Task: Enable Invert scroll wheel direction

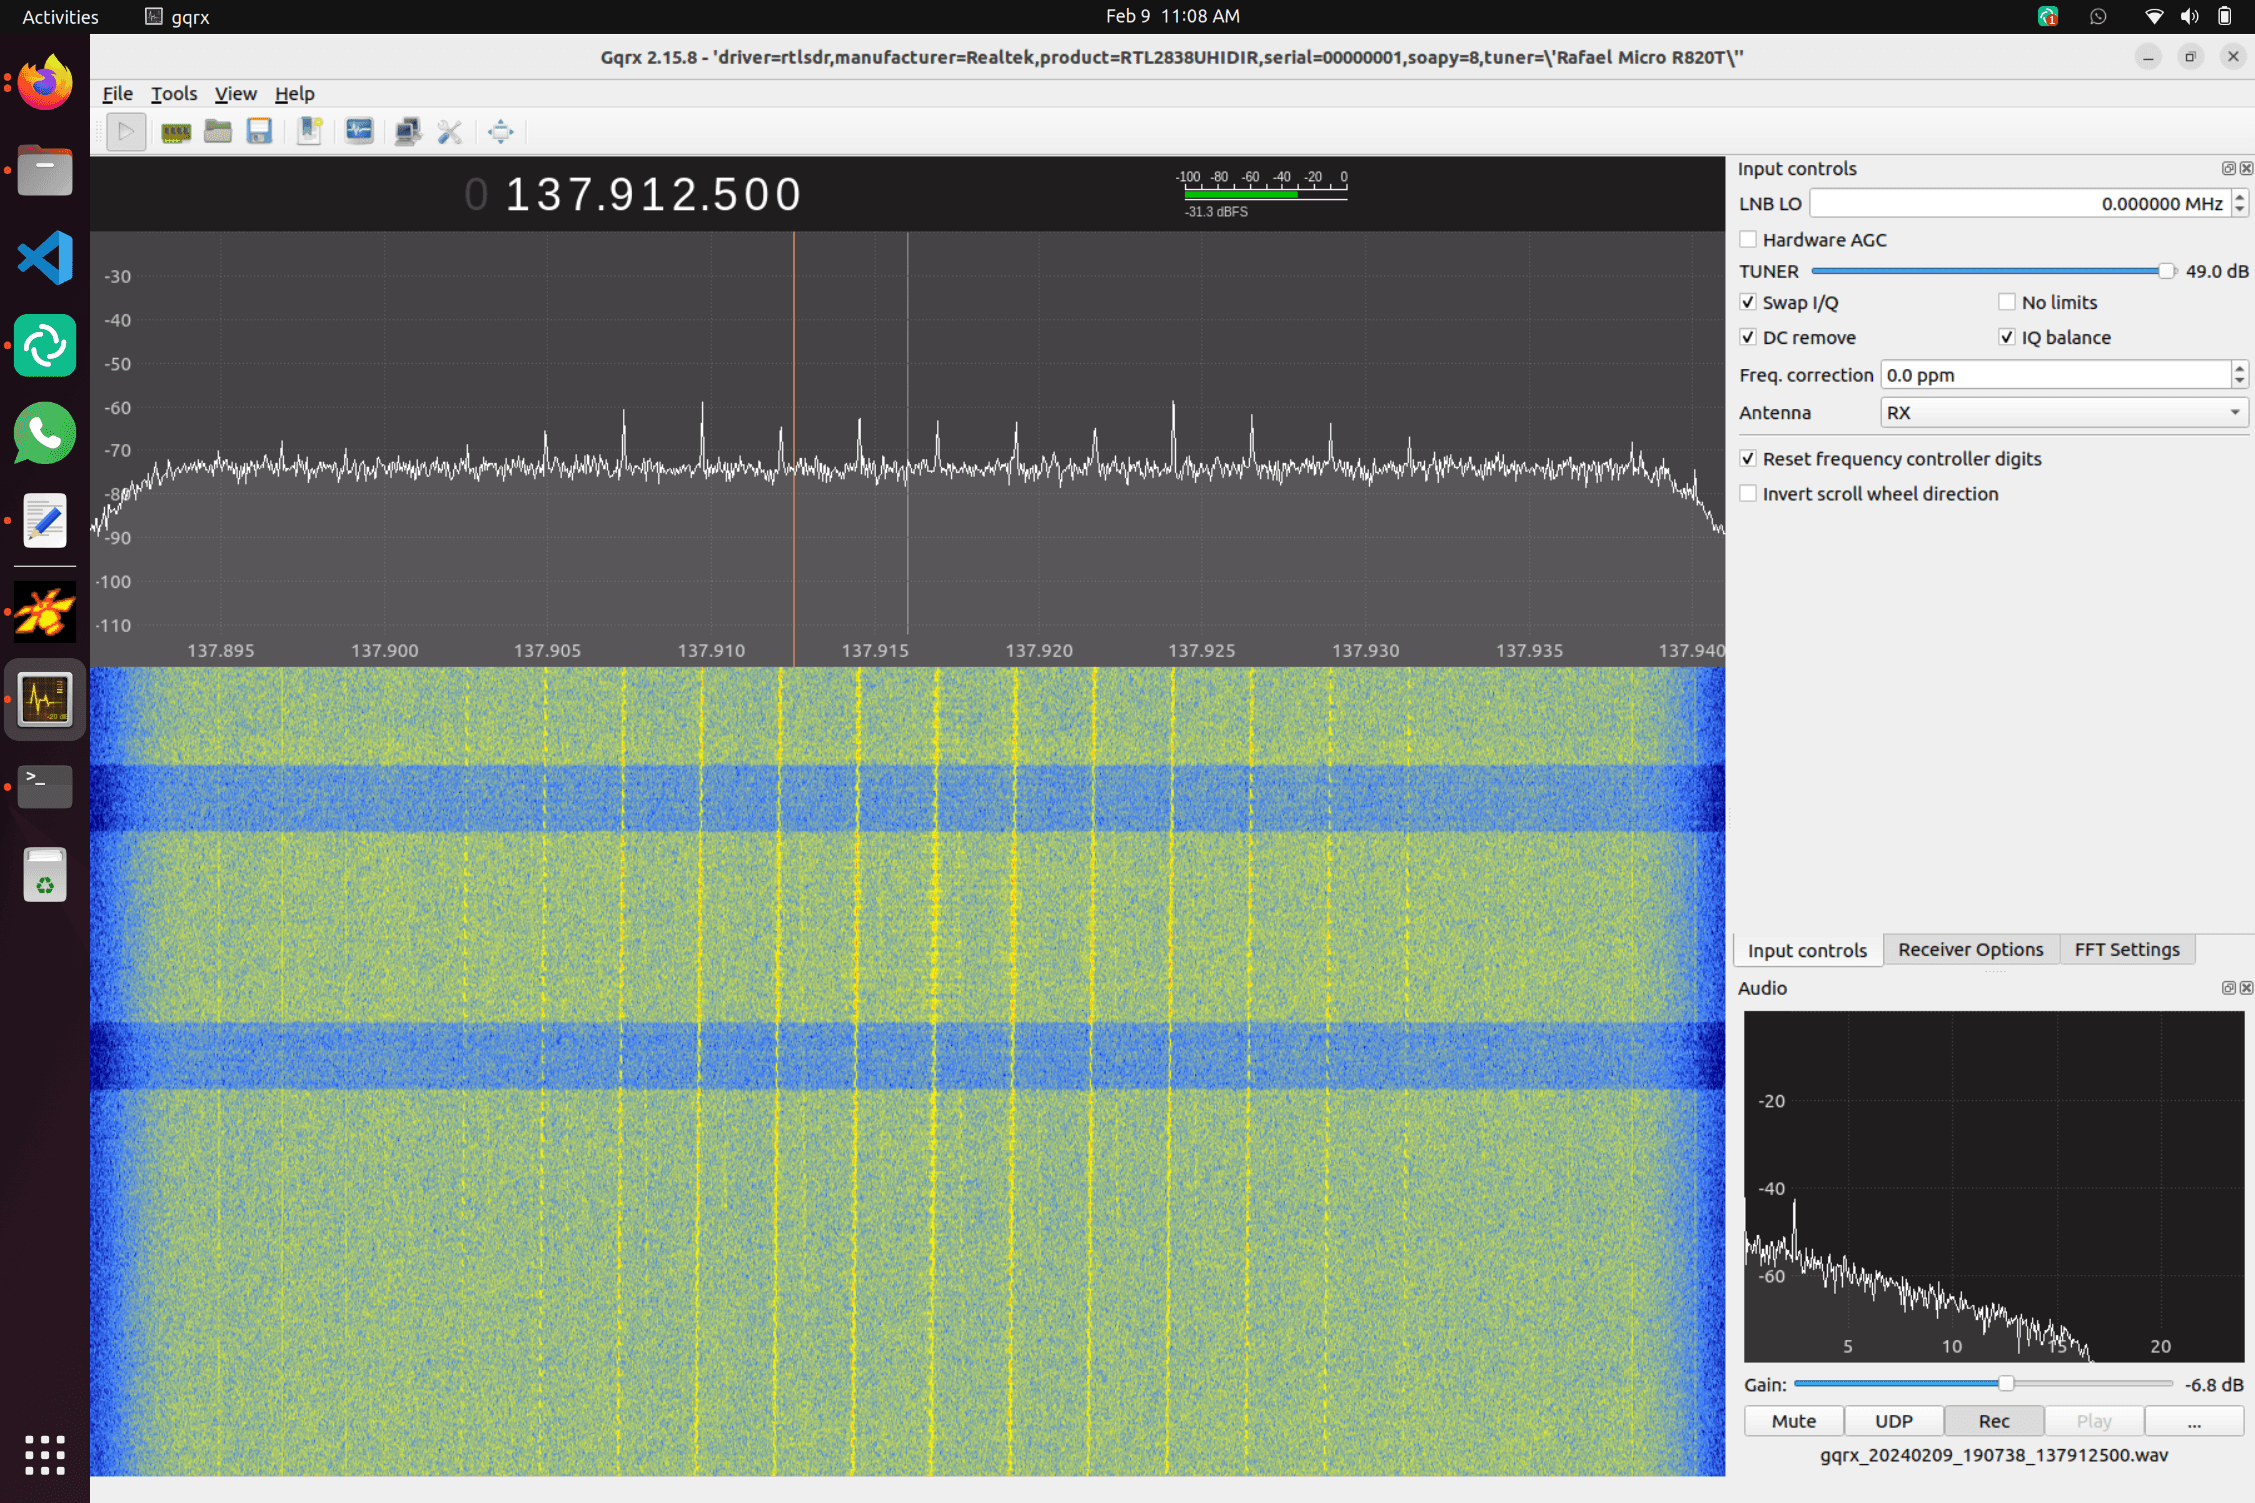Action: pyautogui.click(x=1748, y=493)
